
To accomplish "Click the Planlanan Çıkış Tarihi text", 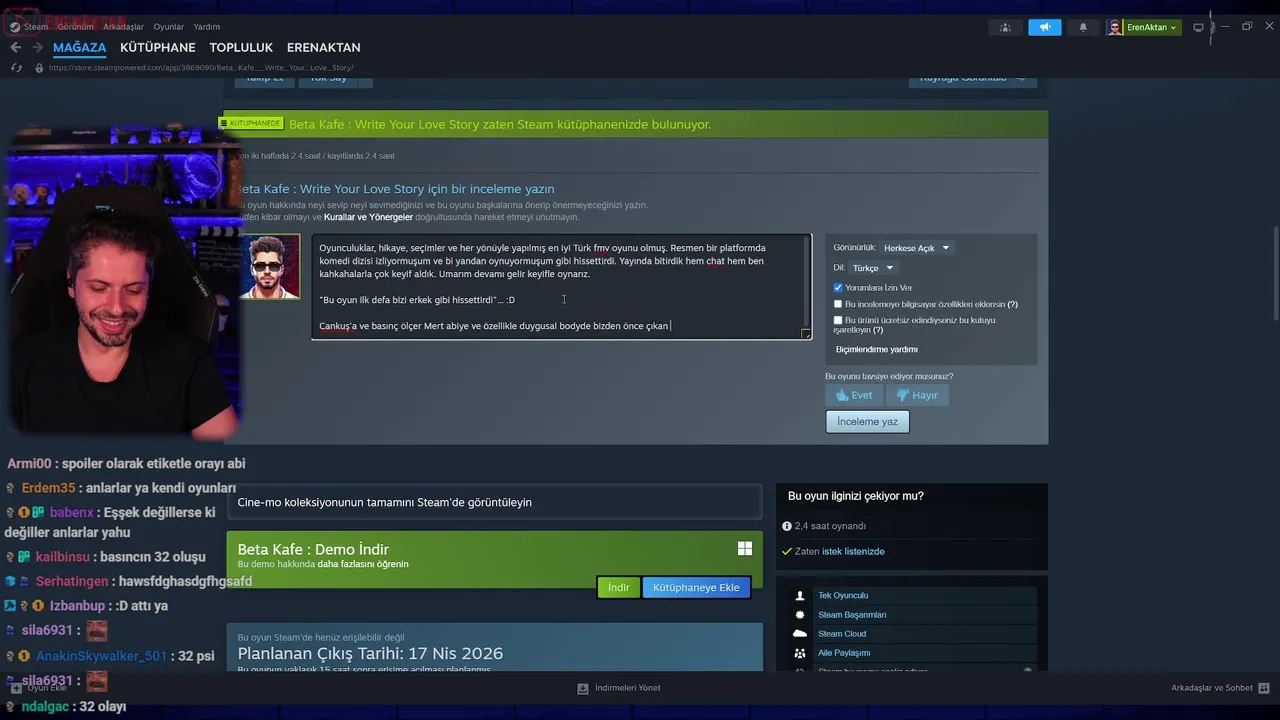I will click(370, 653).
